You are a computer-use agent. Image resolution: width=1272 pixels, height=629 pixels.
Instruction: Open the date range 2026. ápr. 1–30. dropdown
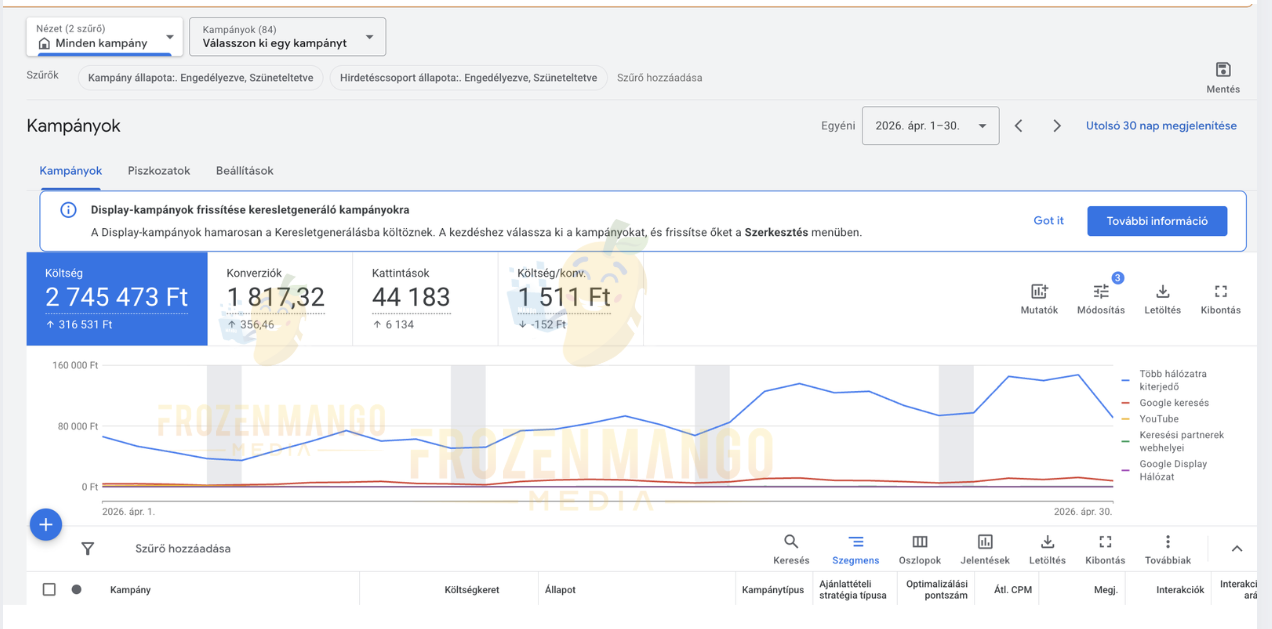coord(930,126)
